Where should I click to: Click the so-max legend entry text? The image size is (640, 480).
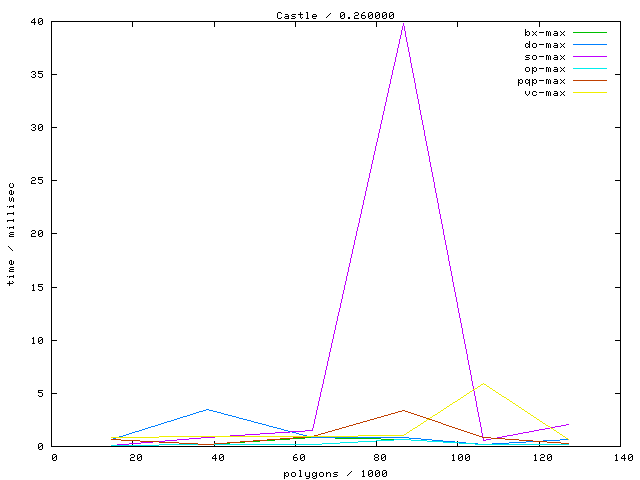tap(545, 57)
